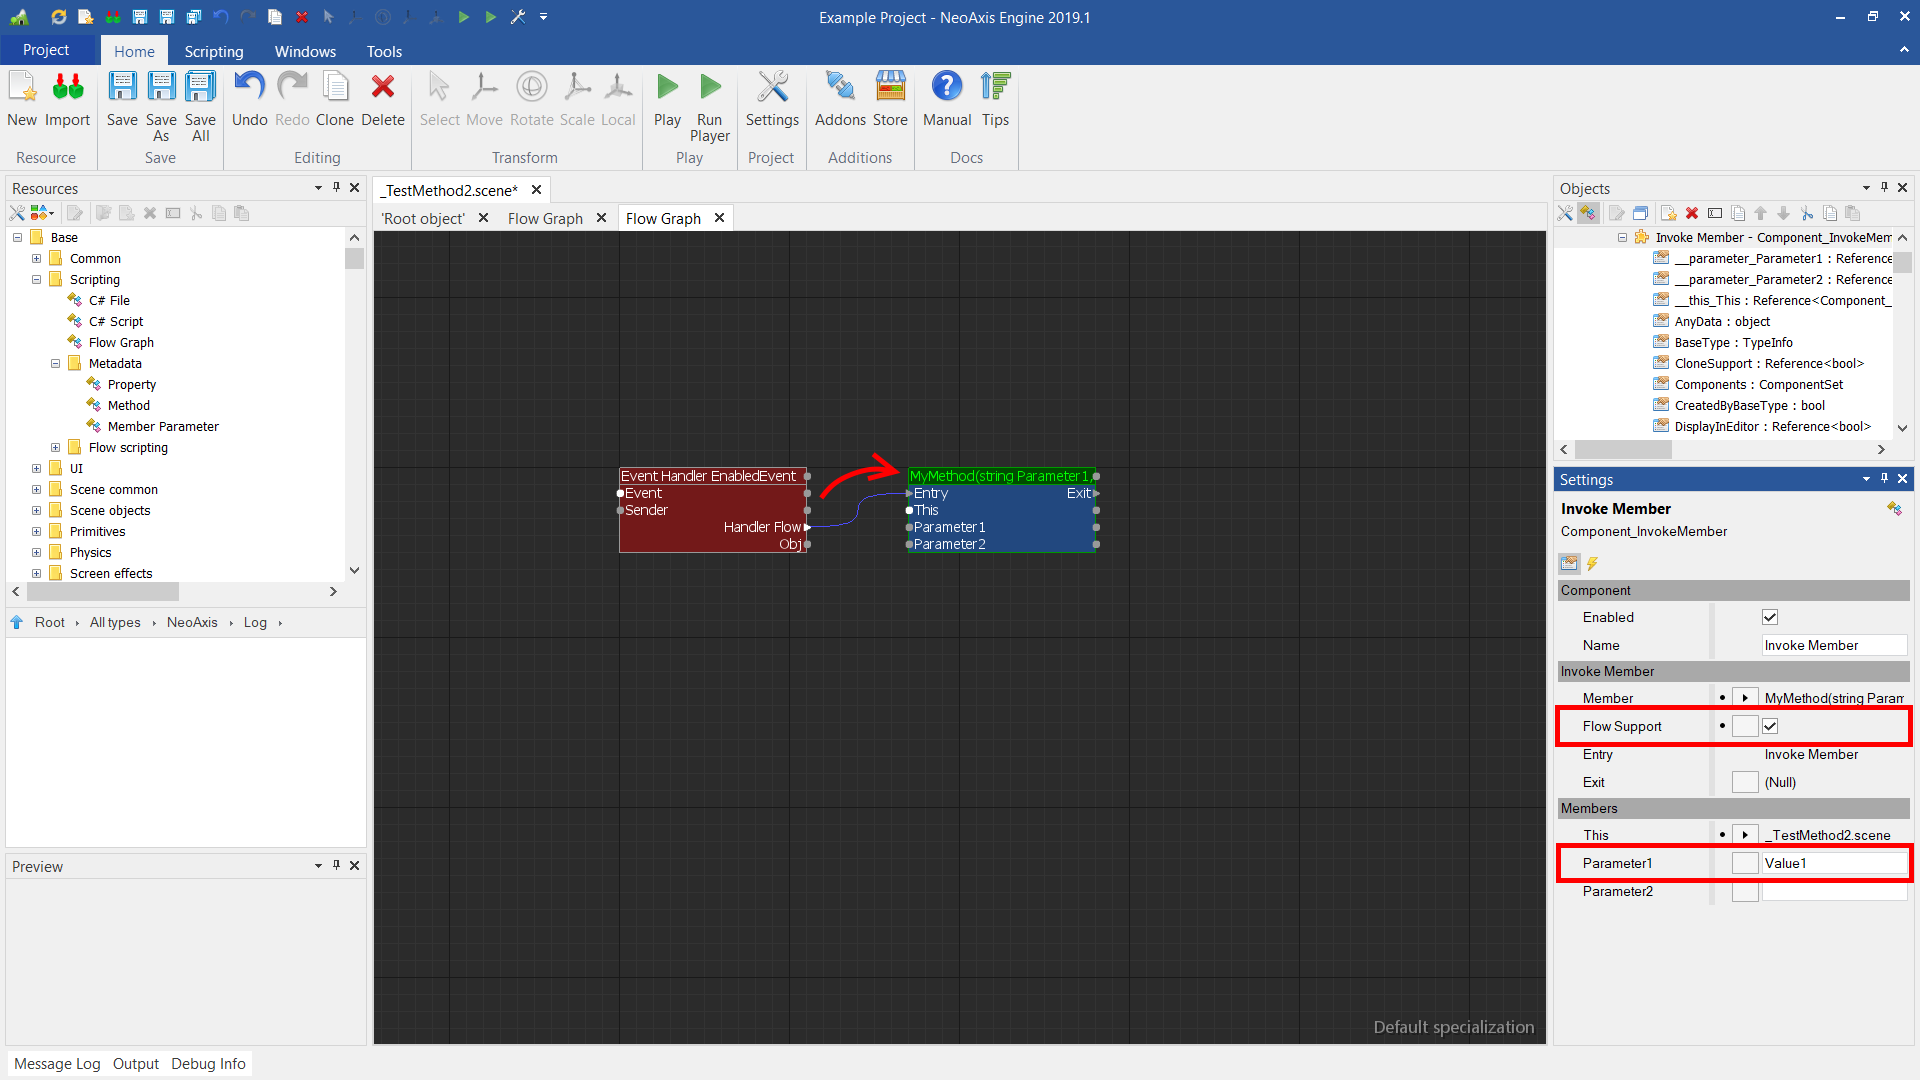
Task: Open the Message Log panel
Action: click(57, 1063)
